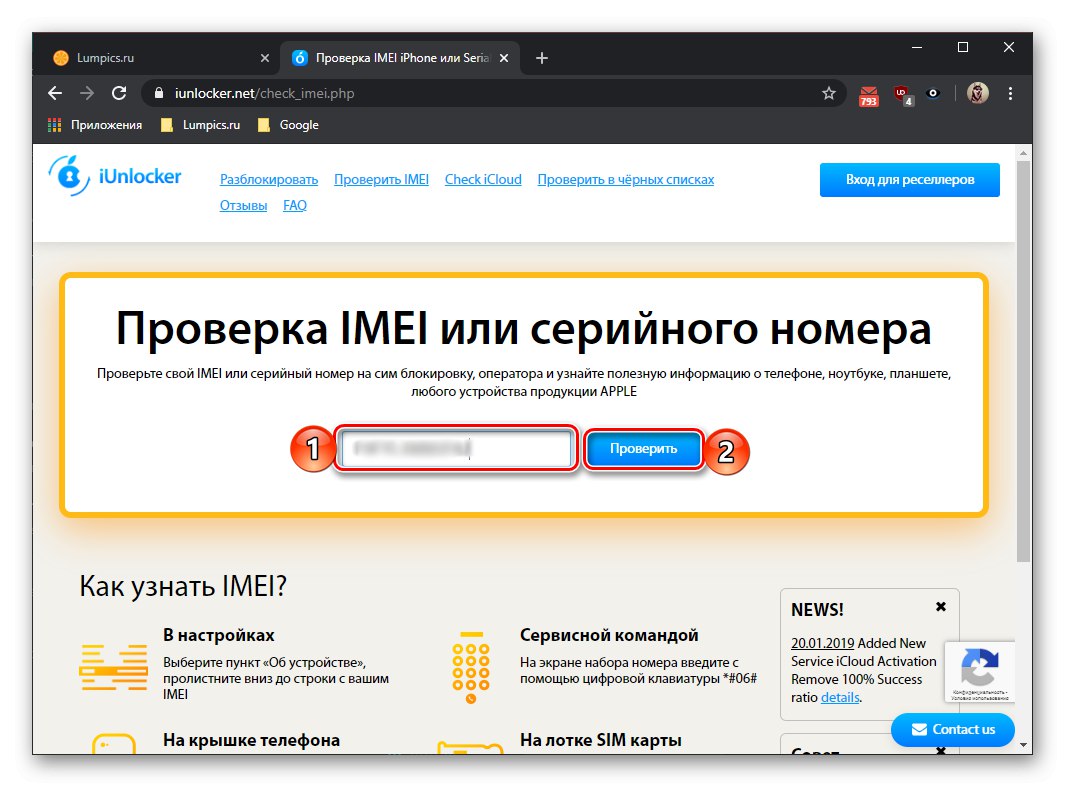Image resolution: width=1065 pixels, height=787 pixels.
Task: Click the page vertical scrollbar thumb
Action: [1023, 362]
